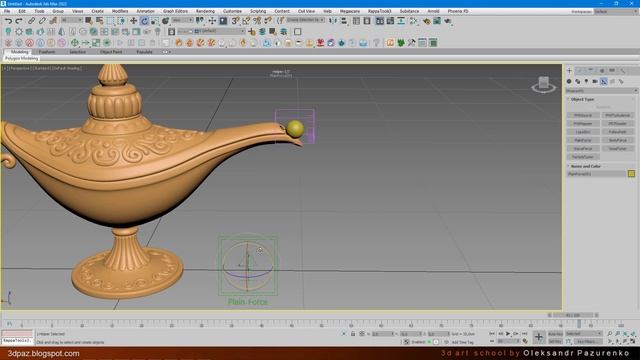The height and width of the screenshot is (360, 640).
Task: Click the Render teapot icon
Action: pos(448,21)
